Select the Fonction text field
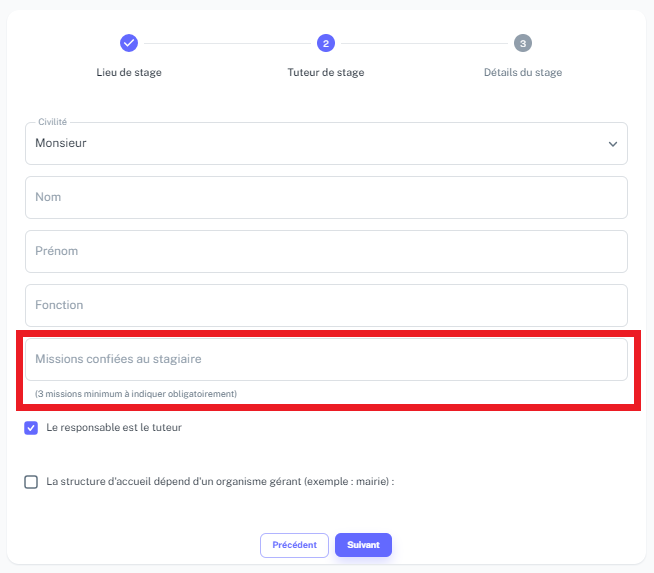Image resolution: width=654 pixels, height=573 pixels. point(326,305)
